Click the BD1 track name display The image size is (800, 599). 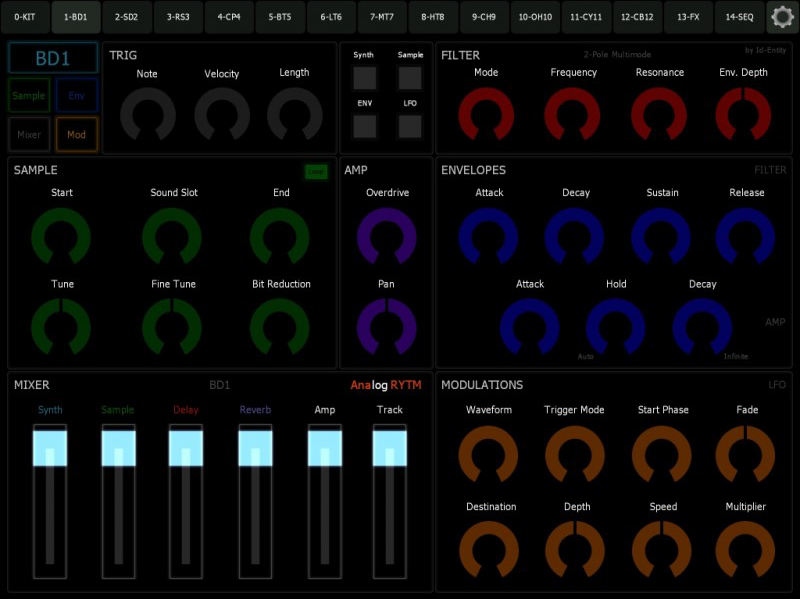[53, 57]
